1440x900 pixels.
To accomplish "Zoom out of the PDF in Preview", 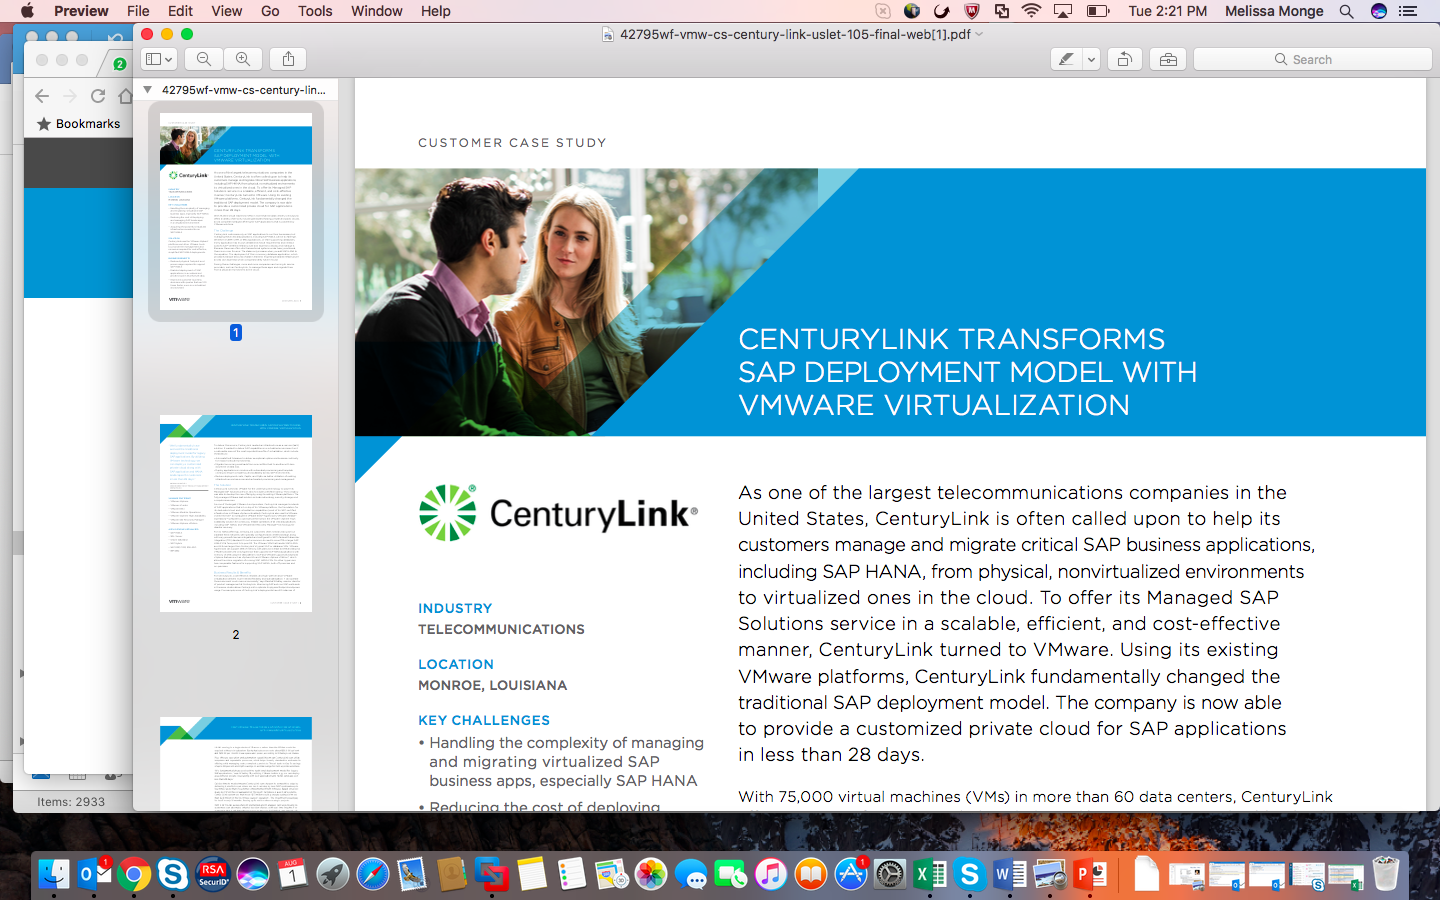I will pyautogui.click(x=204, y=59).
